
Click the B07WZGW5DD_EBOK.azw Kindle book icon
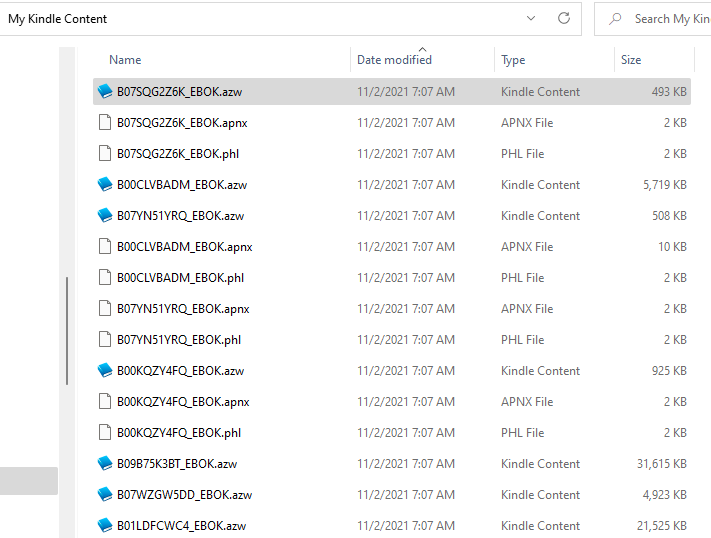pos(105,494)
